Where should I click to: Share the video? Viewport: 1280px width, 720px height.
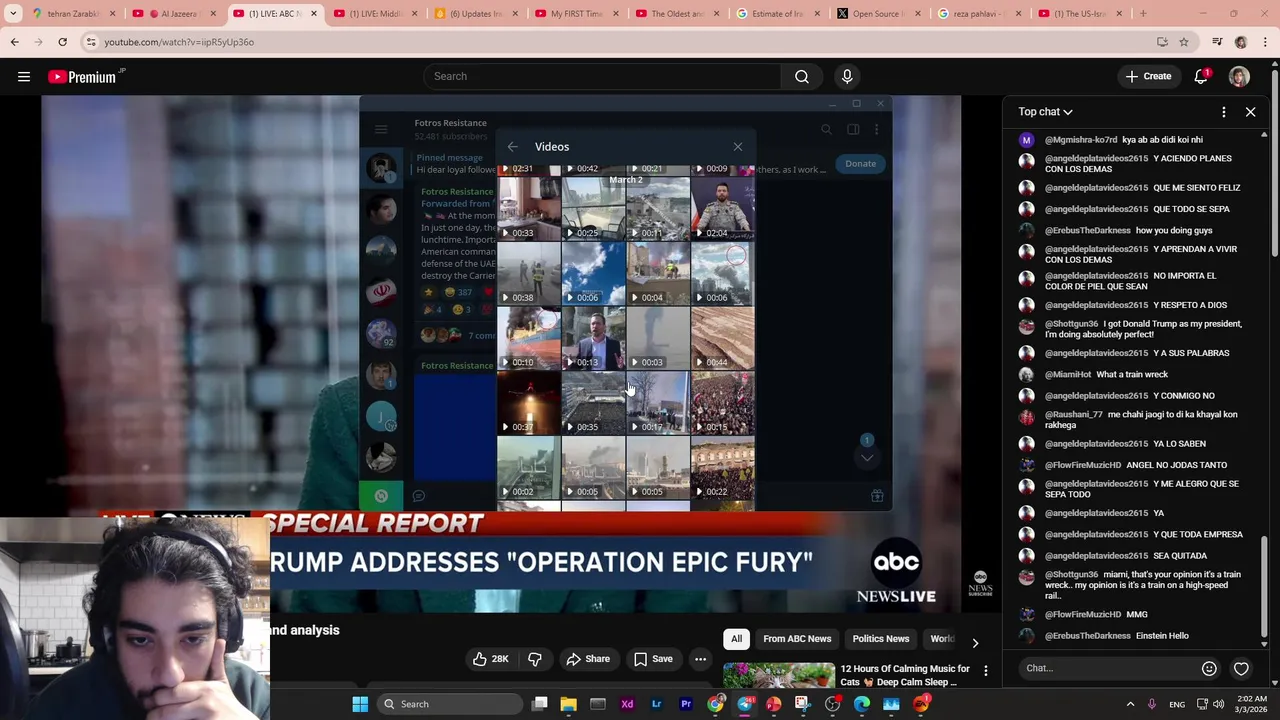[x=588, y=659]
